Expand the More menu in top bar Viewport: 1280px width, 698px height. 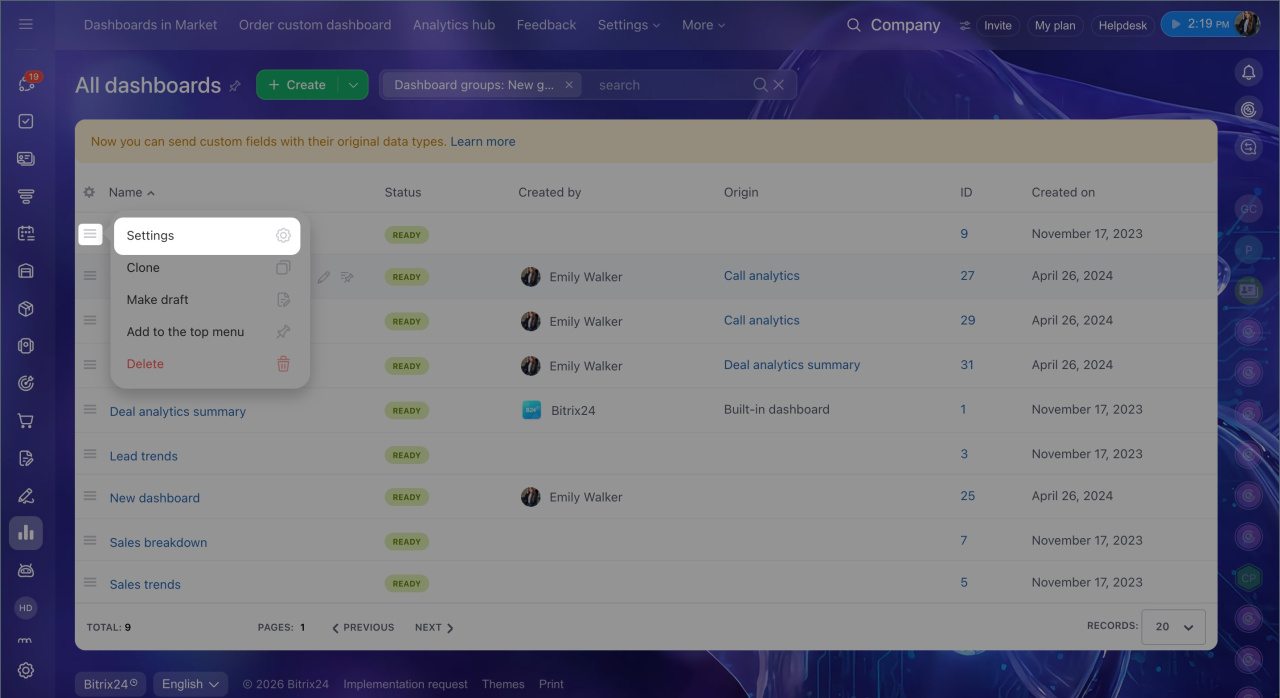click(x=704, y=25)
